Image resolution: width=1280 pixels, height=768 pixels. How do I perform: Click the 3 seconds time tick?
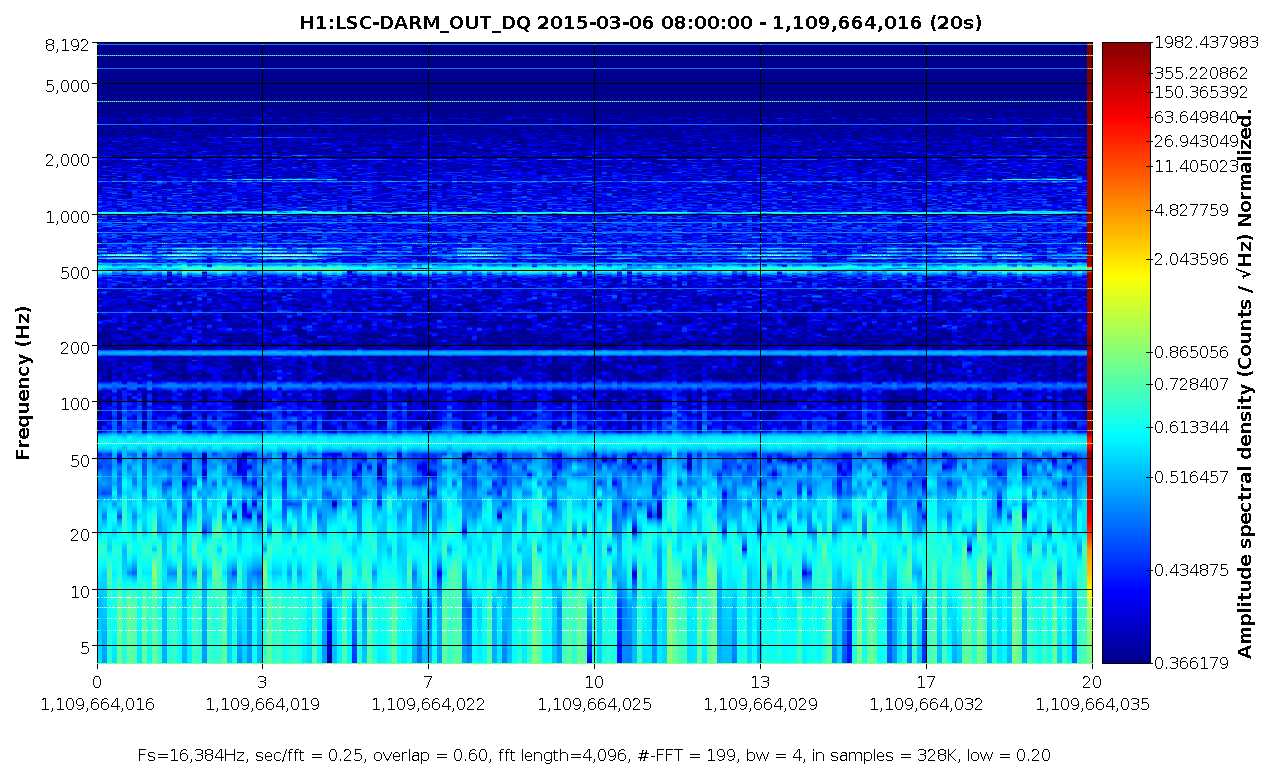click(x=262, y=681)
